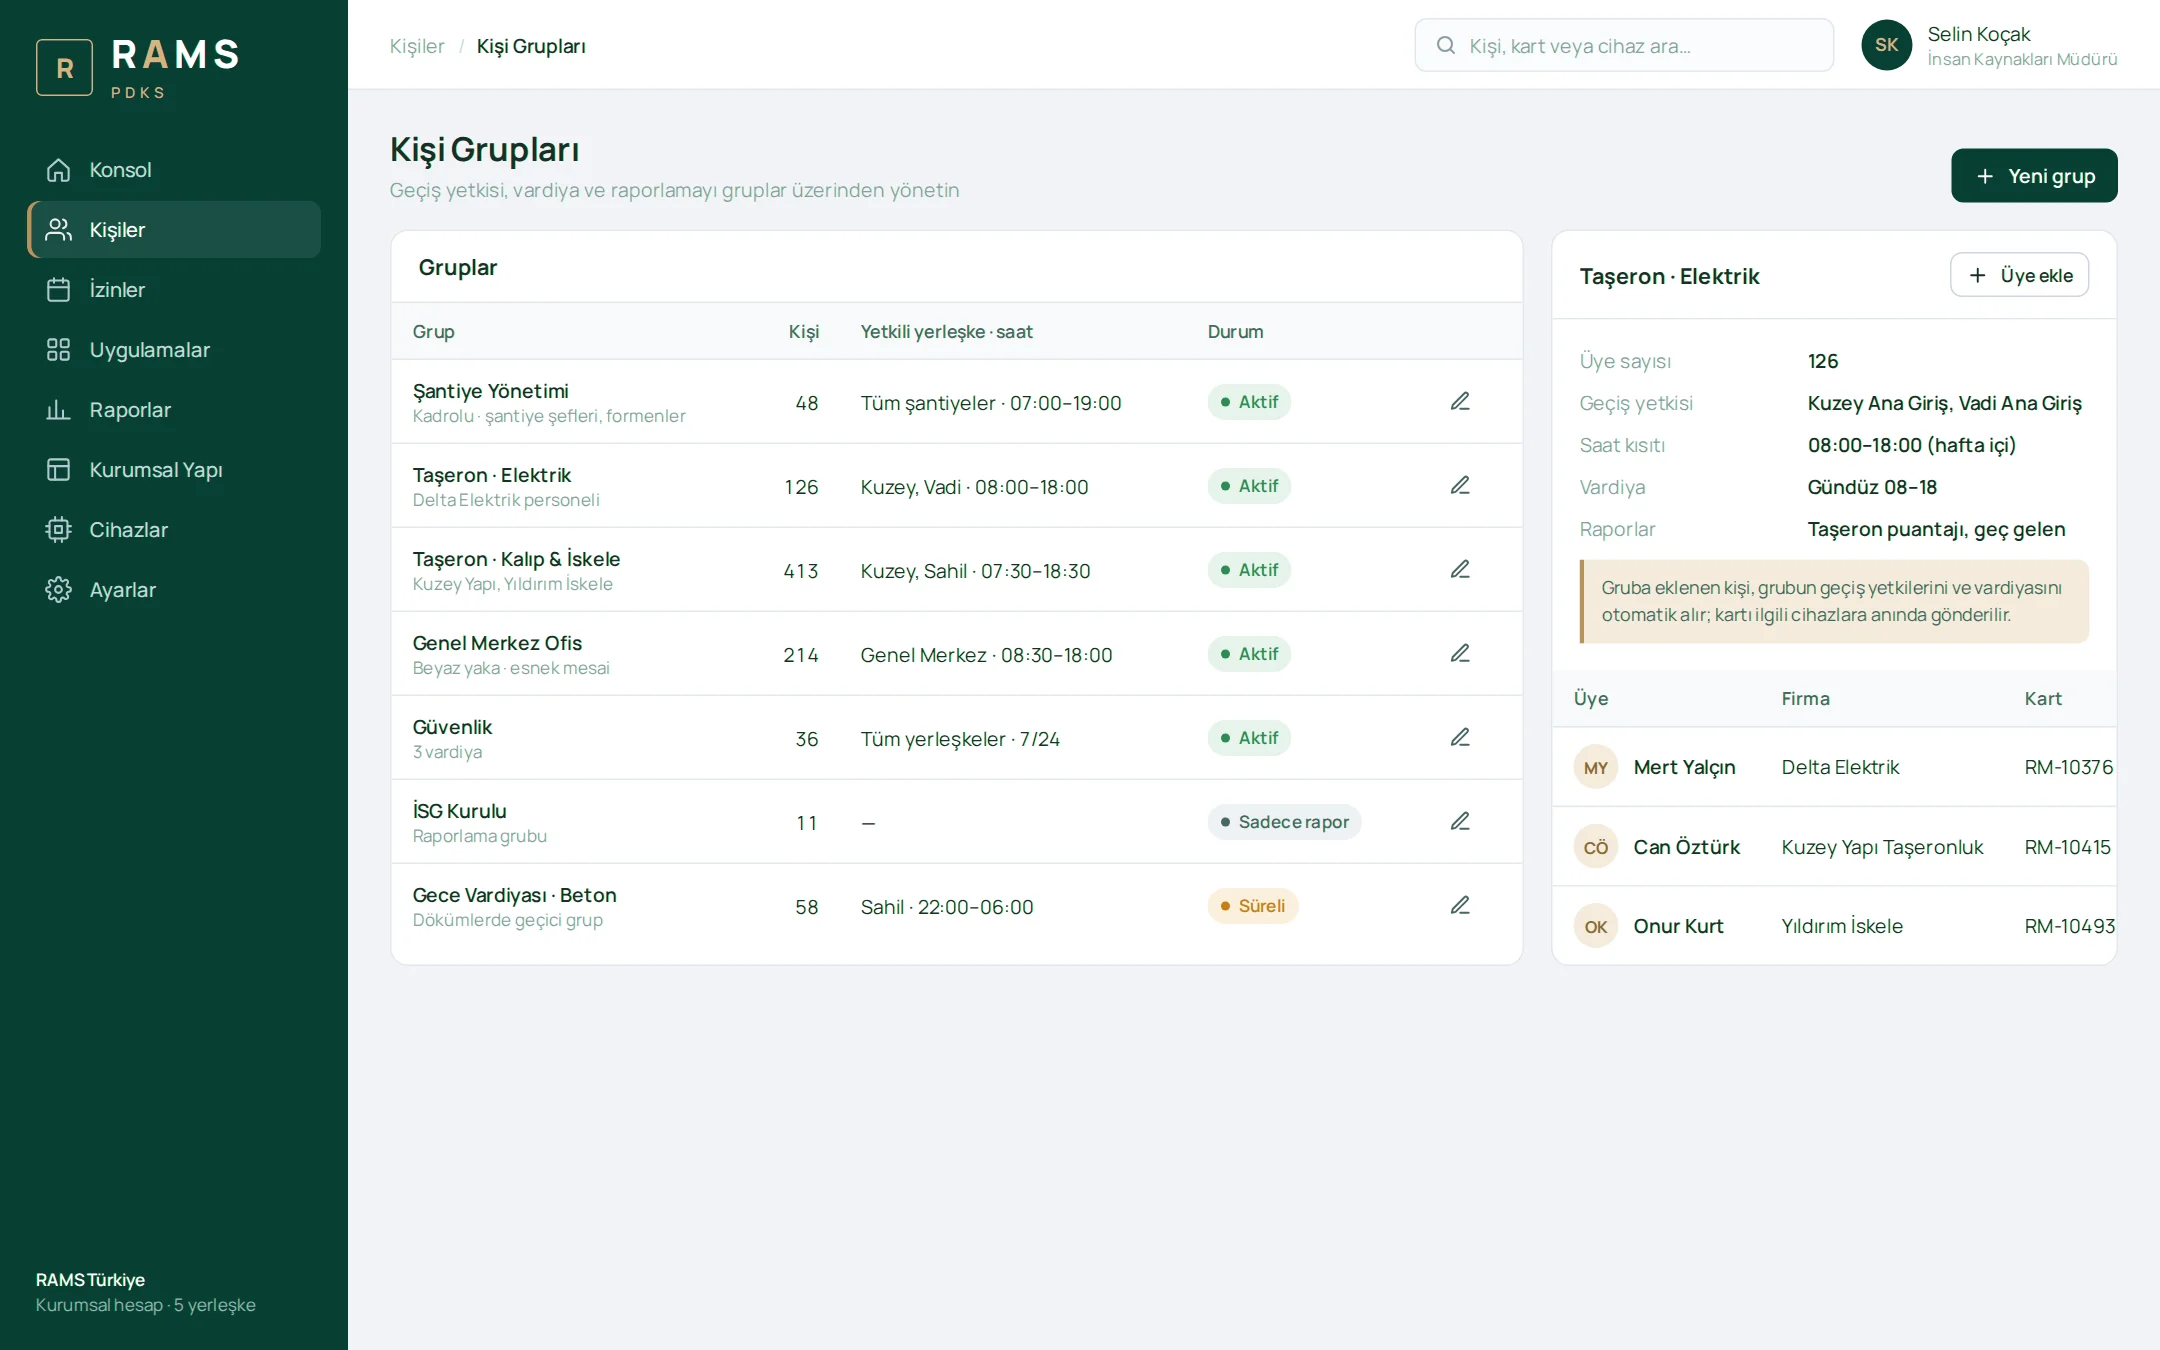Edit the Taşeron · Elektrik group row pencil
This screenshot has height=1350, width=2160.
(1460, 485)
